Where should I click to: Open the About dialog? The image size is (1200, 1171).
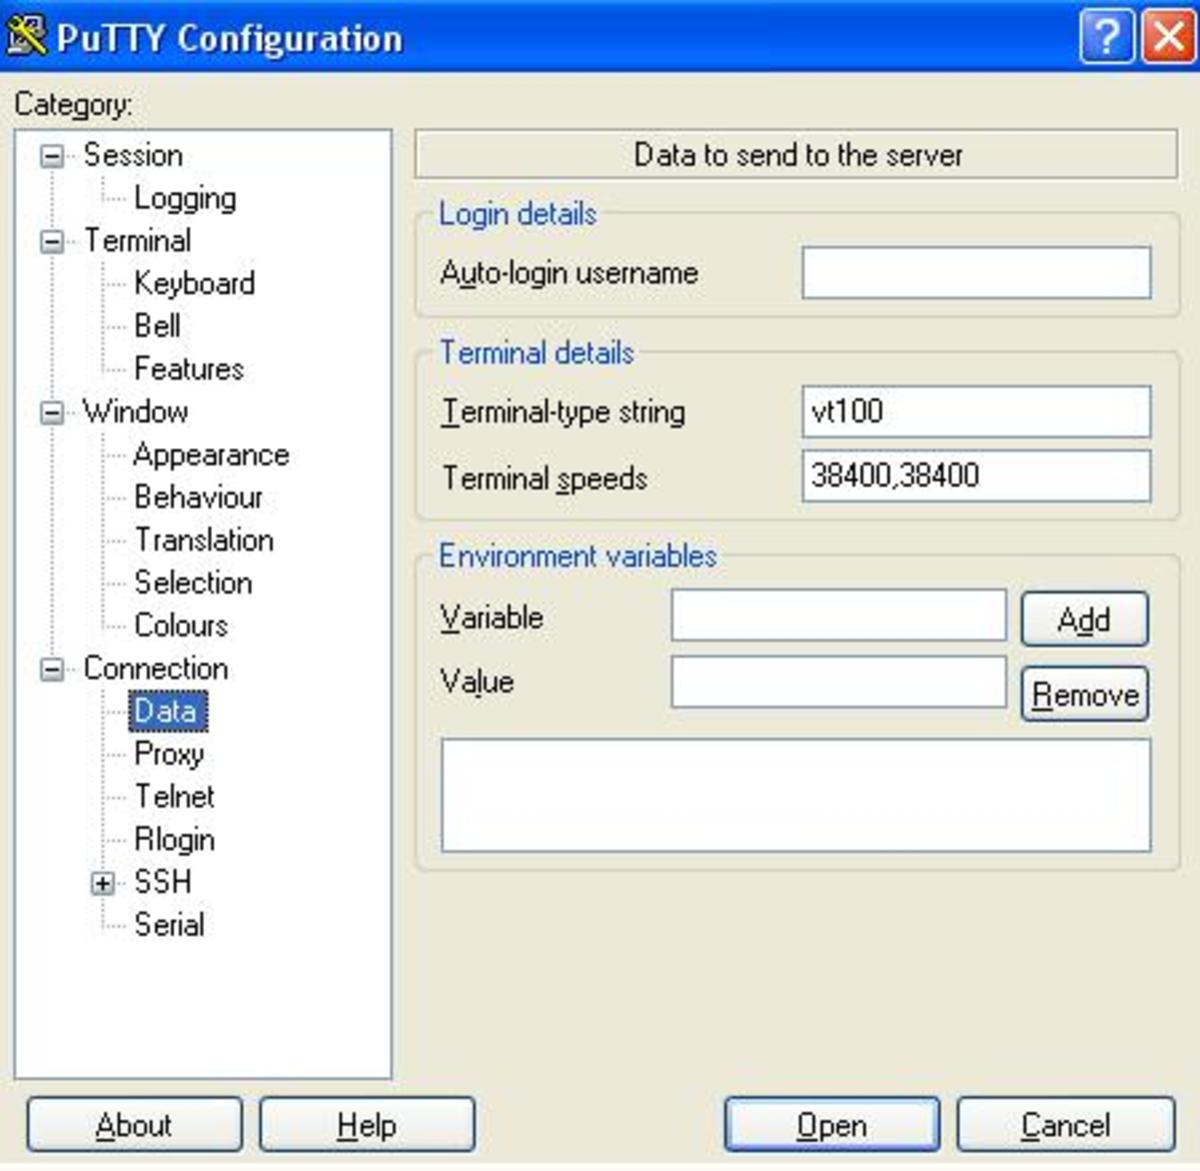point(132,1124)
